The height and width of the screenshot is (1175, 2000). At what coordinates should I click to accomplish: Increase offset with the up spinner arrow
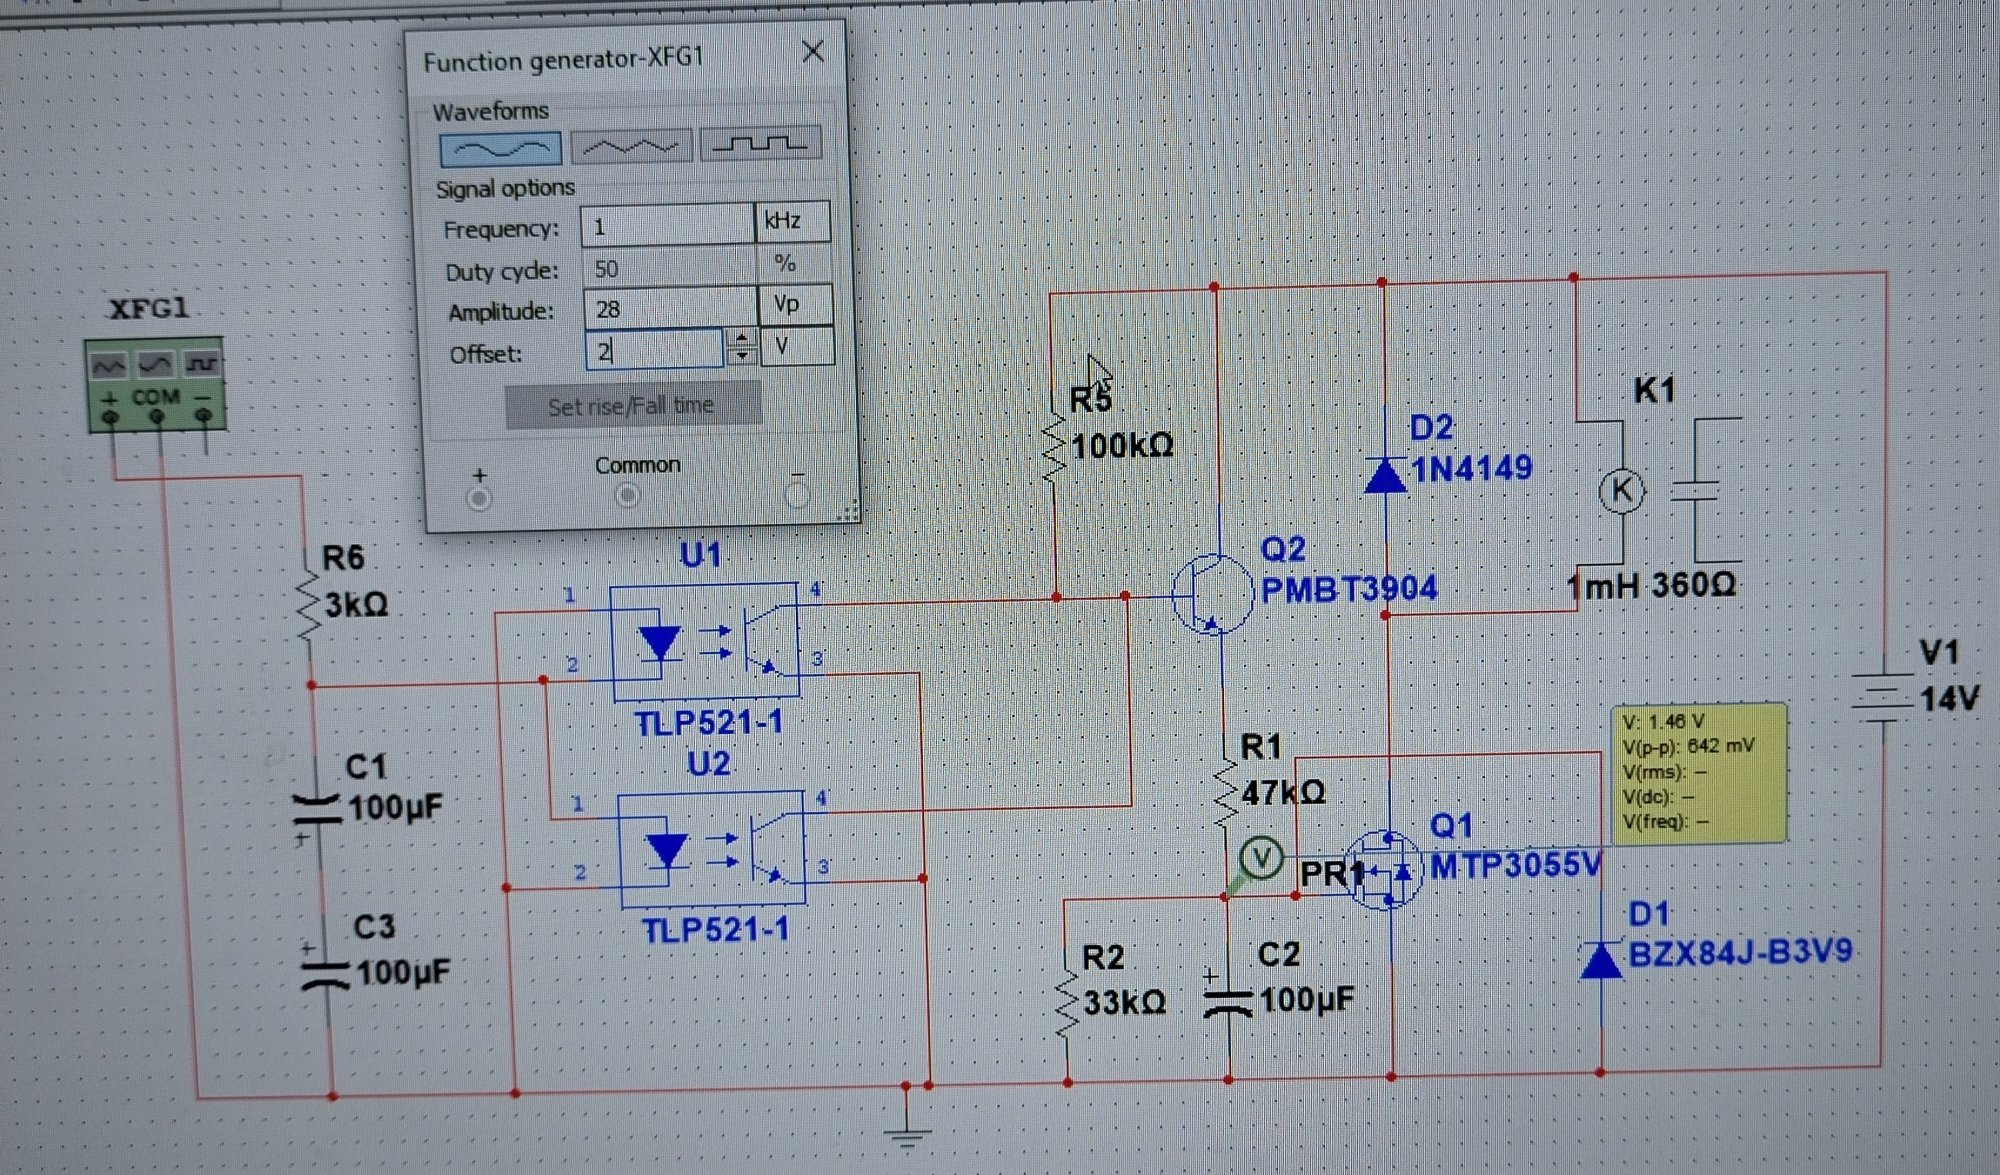(x=741, y=339)
